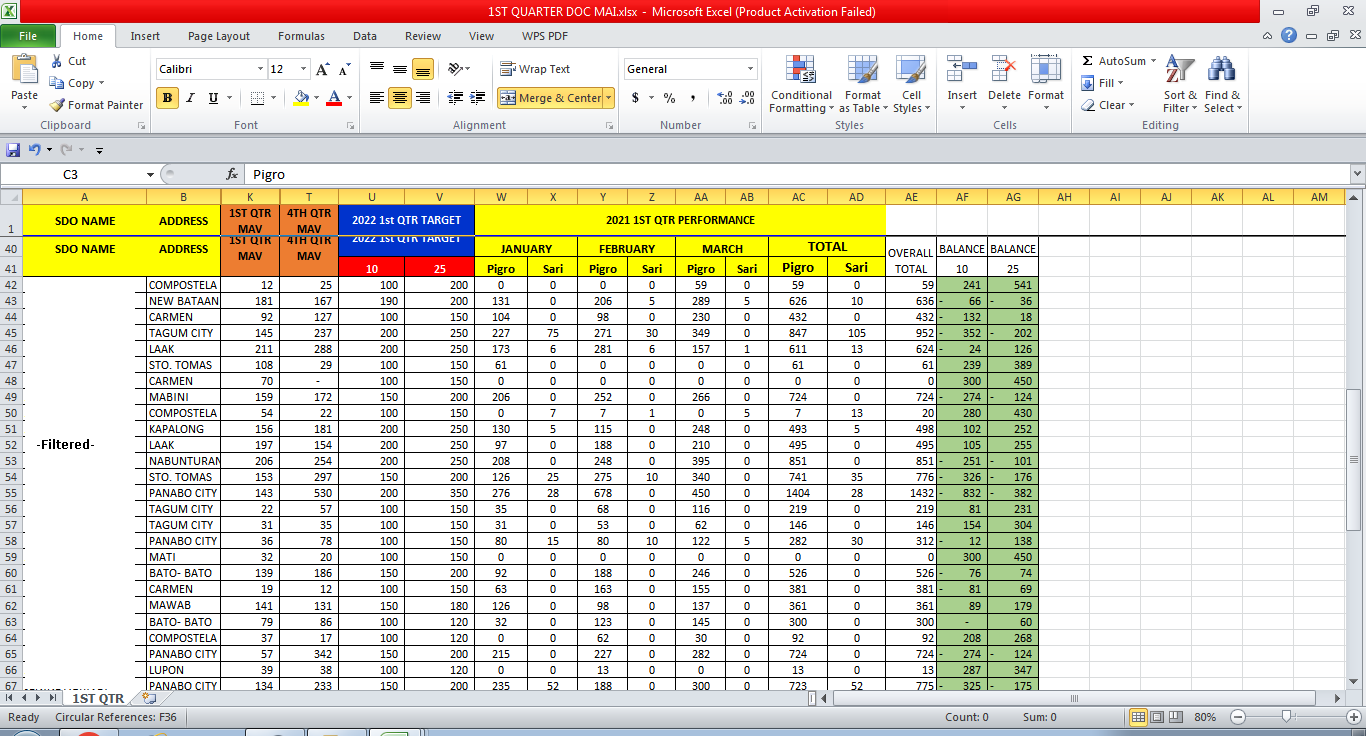Click the Increase Font Size icon

(322, 69)
